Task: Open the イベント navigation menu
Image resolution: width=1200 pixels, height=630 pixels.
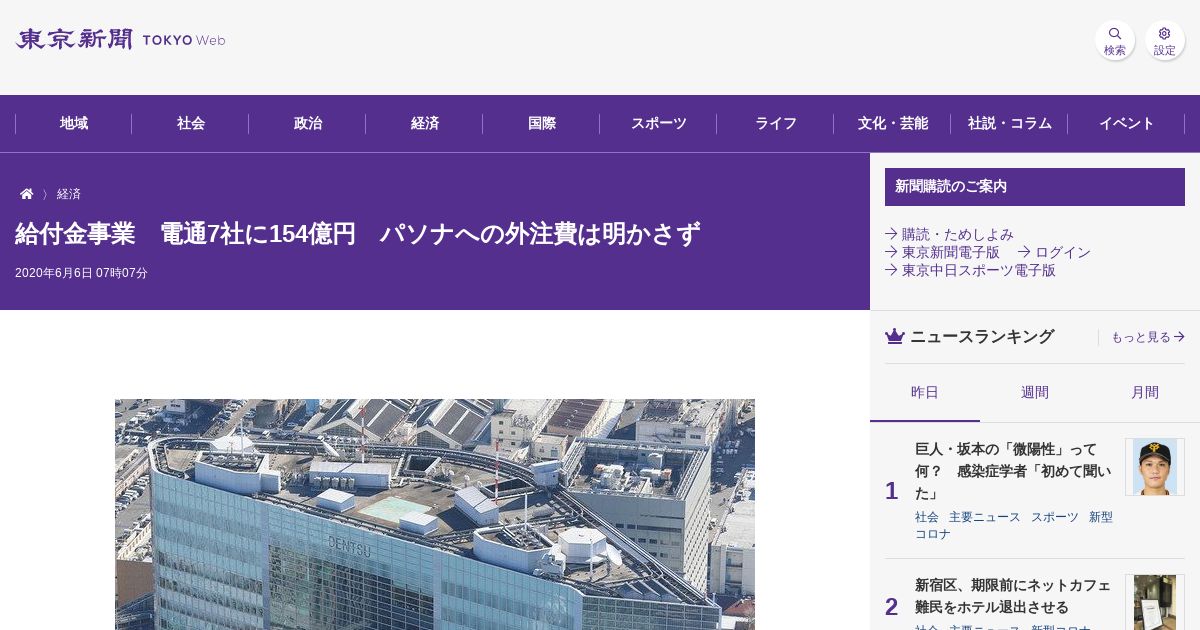Action: 1127,124
